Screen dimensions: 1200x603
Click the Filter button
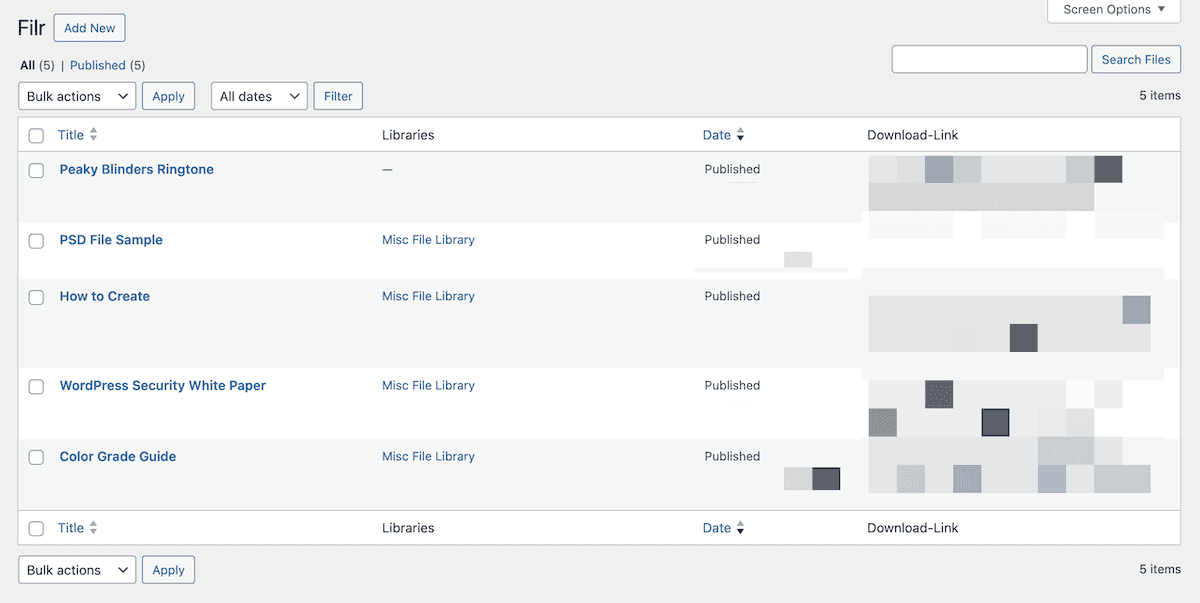tap(337, 95)
